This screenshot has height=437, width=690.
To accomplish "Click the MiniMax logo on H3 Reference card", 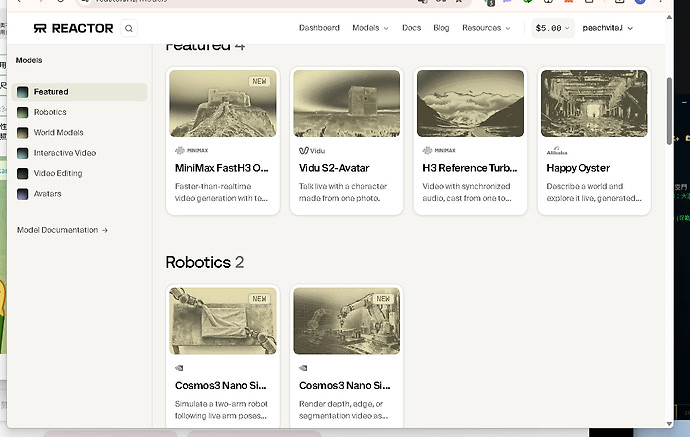I will (x=439, y=151).
